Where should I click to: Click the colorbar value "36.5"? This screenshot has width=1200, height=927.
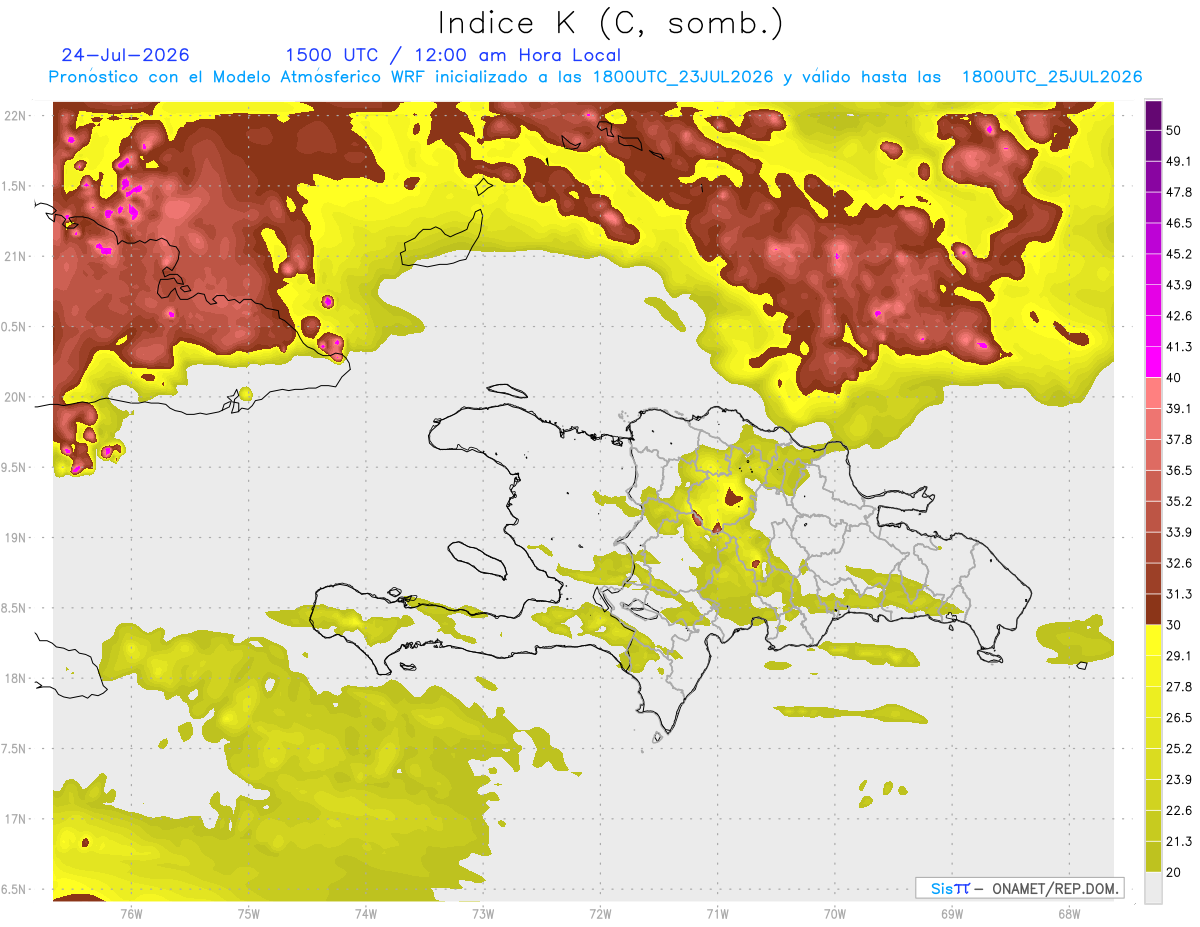tap(1178, 470)
